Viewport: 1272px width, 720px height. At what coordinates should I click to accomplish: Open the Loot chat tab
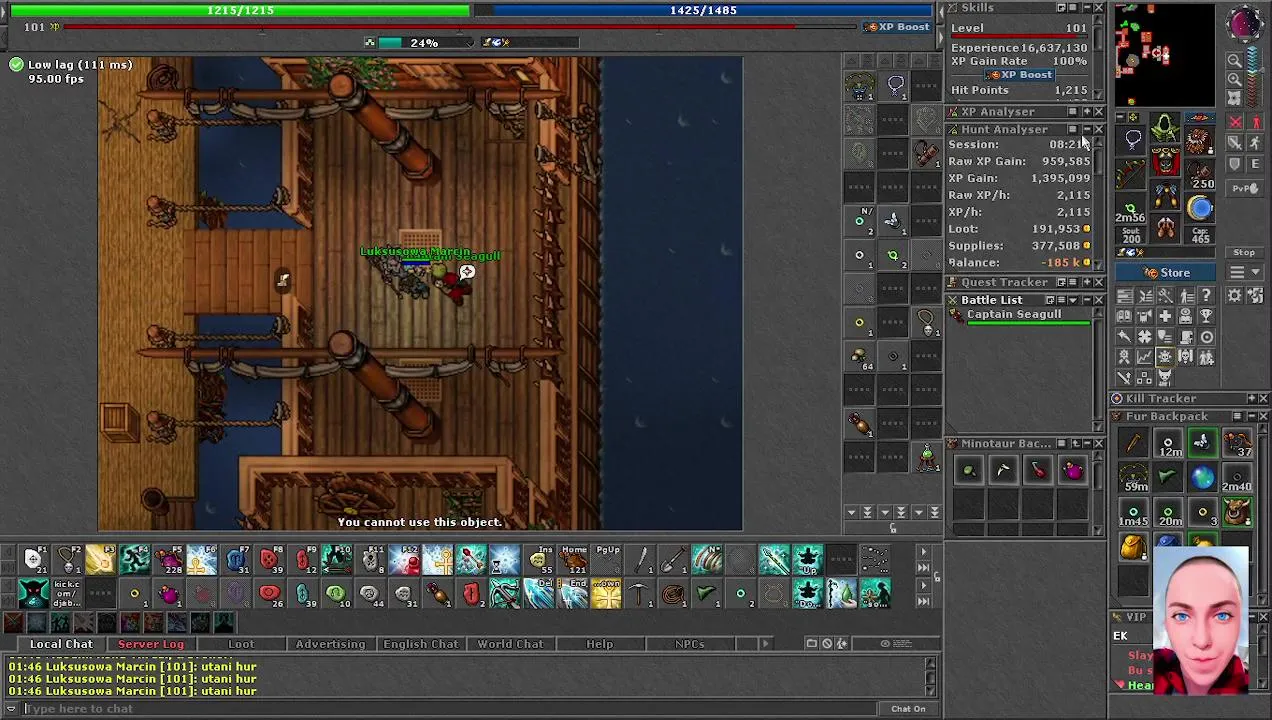pyautogui.click(x=241, y=644)
